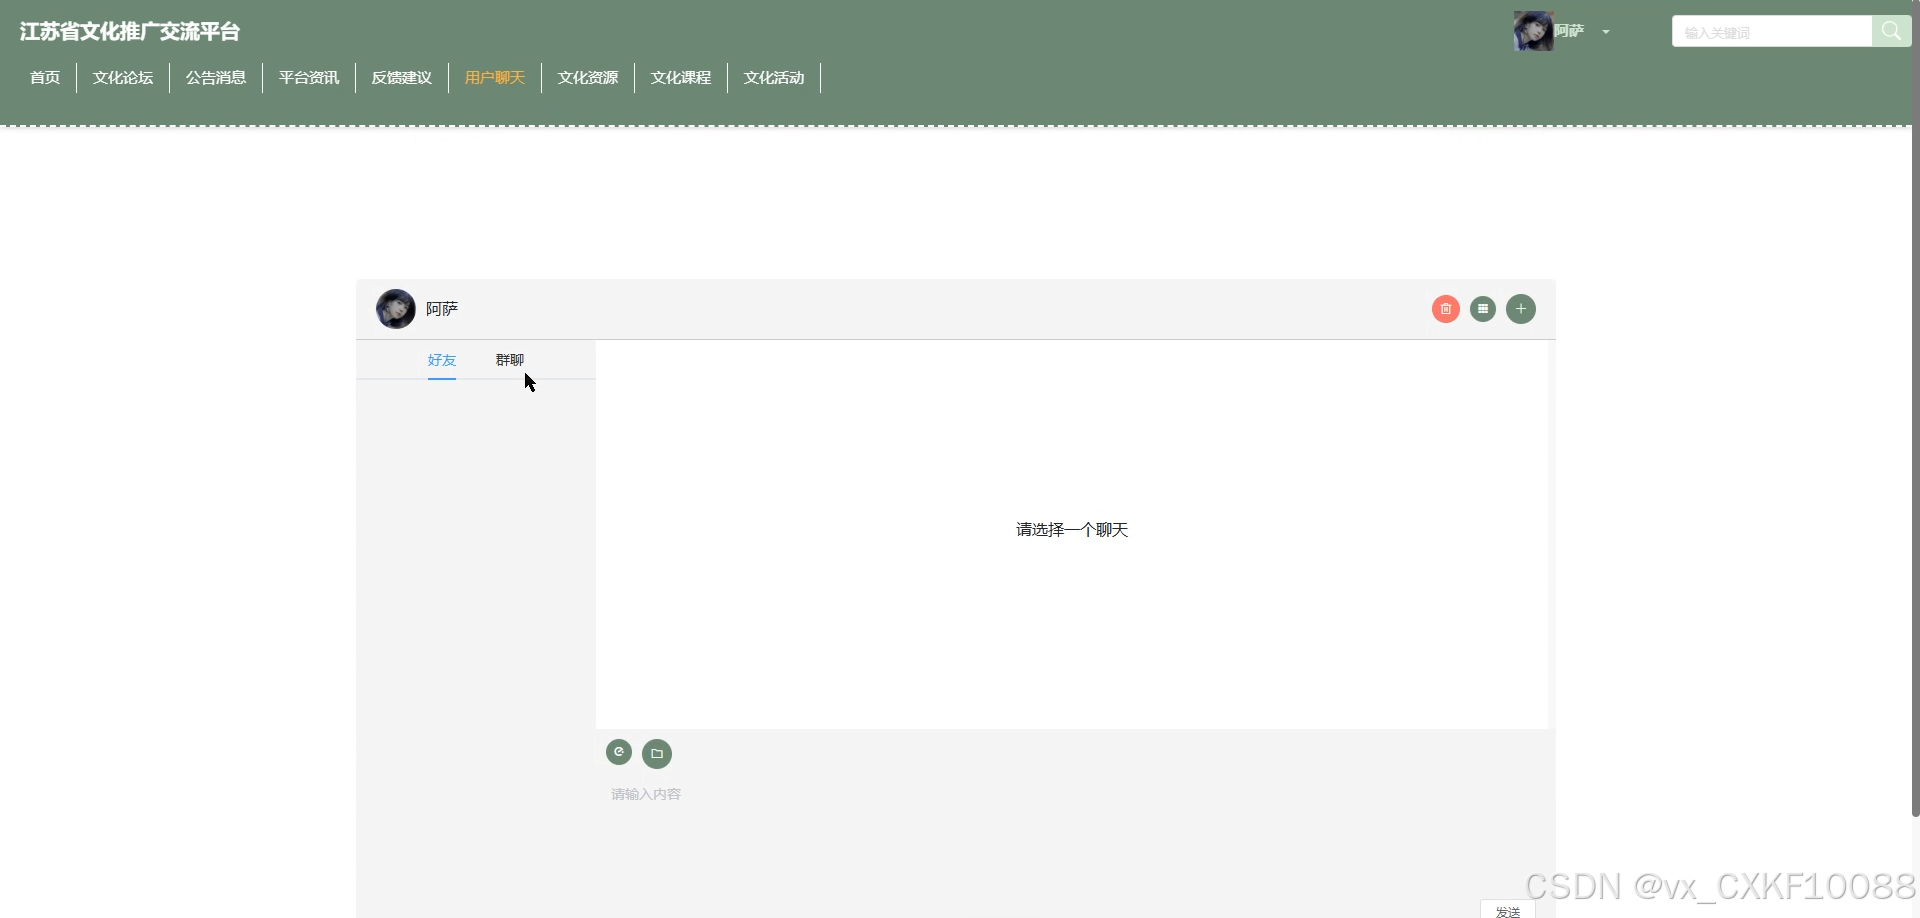The height and width of the screenshot is (918, 1920).
Task: Switch to the 群聊 tab
Action: coord(510,360)
